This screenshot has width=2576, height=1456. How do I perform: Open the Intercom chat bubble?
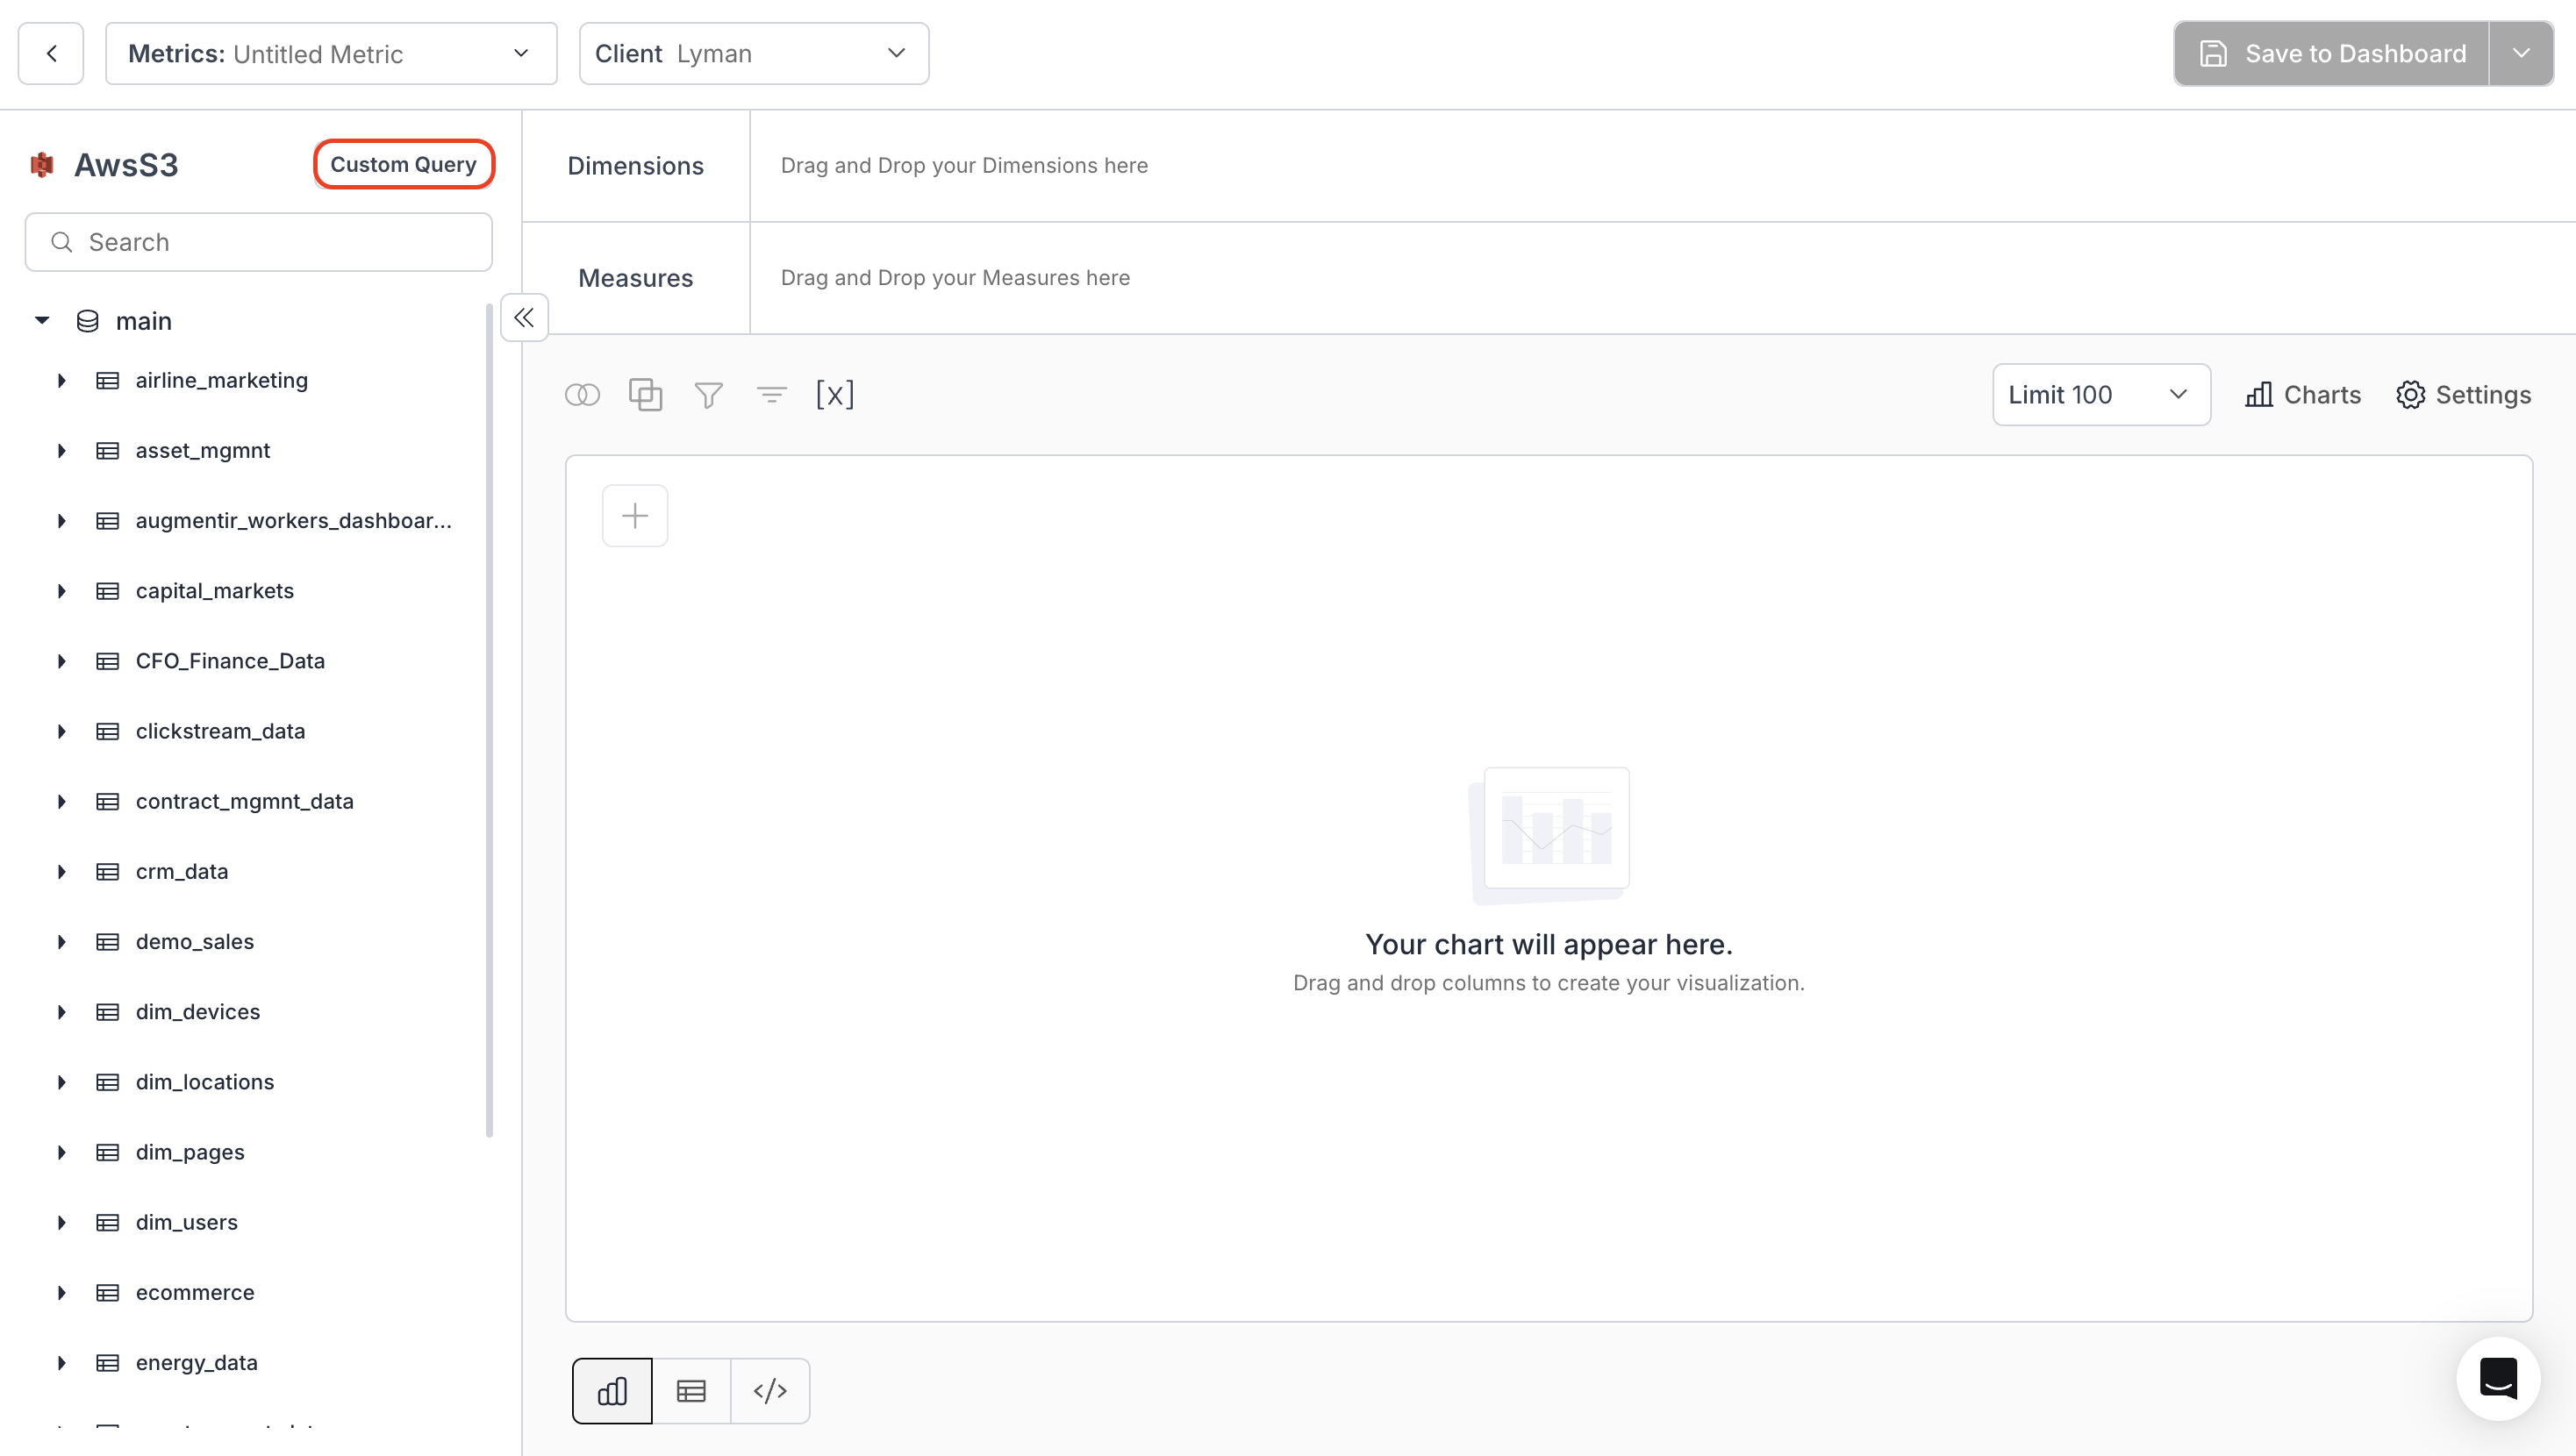(2497, 1378)
